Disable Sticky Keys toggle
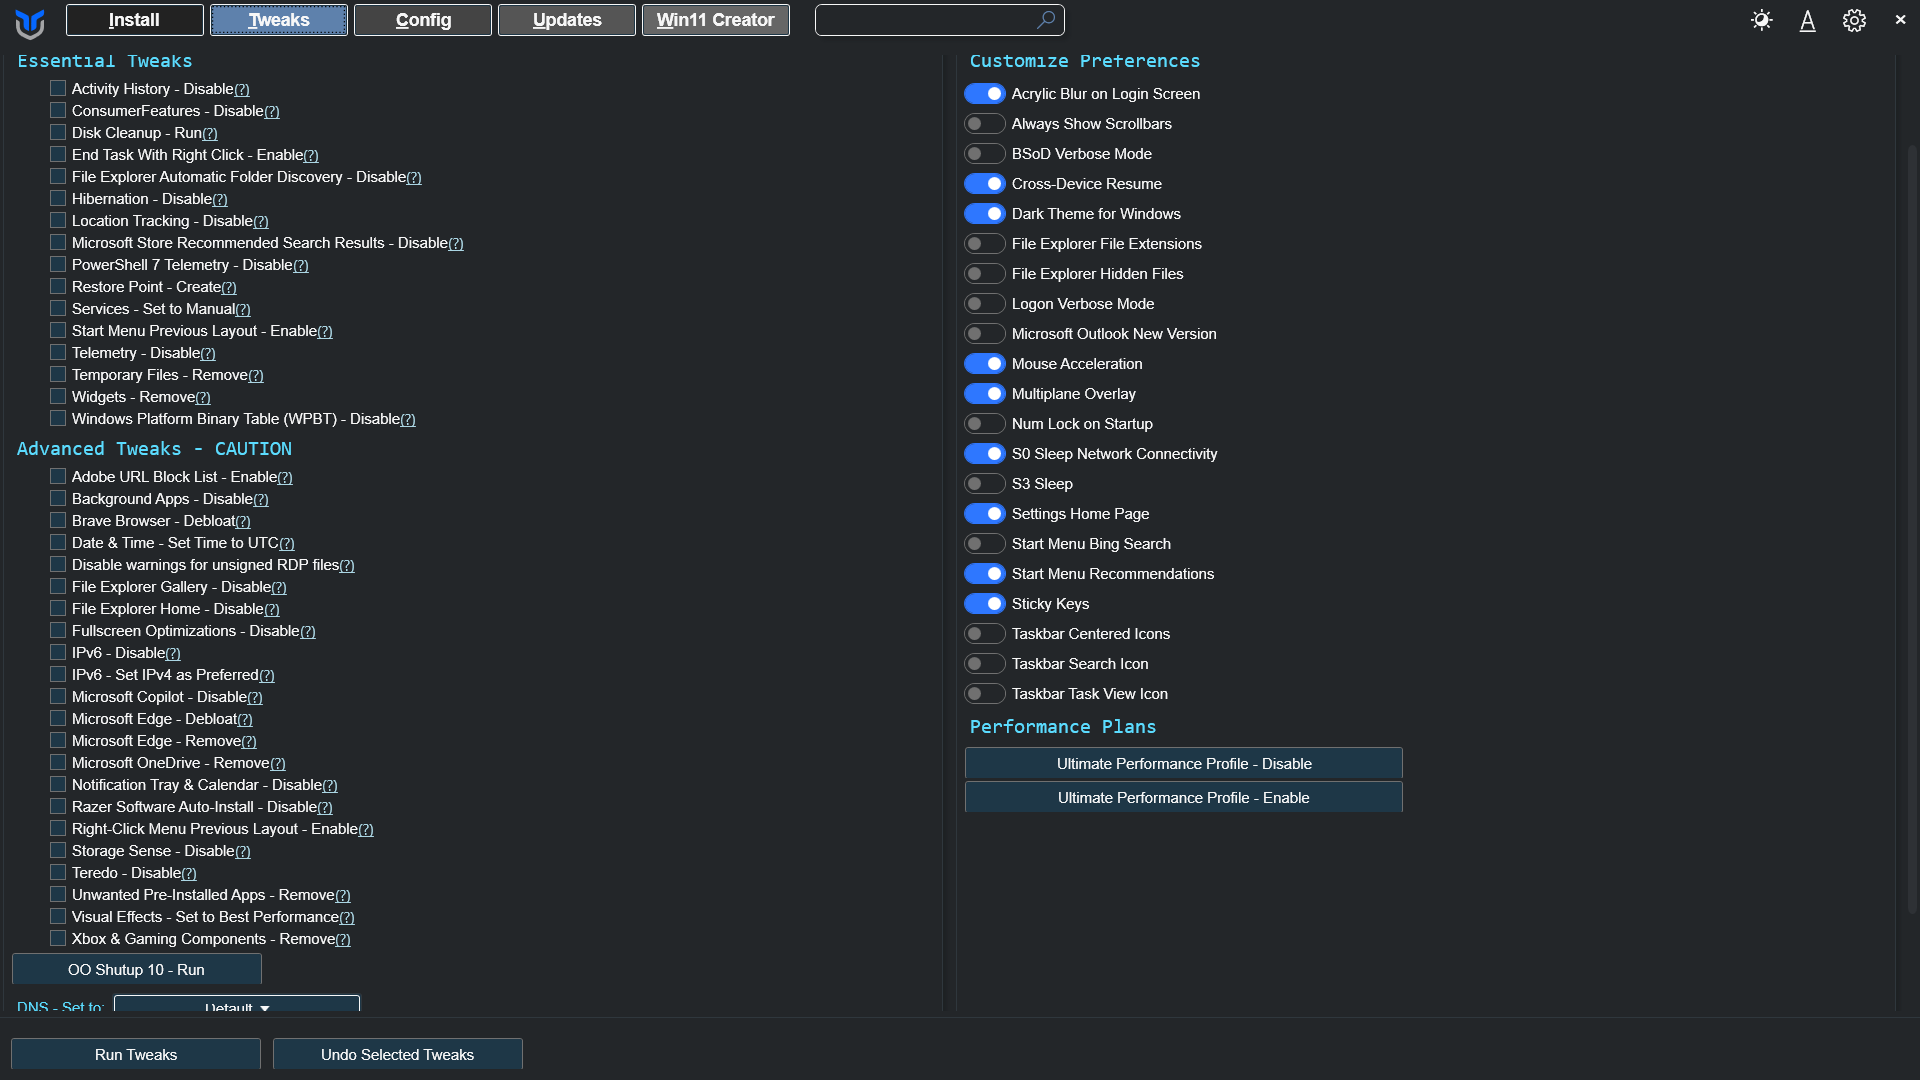 pyautogui.click(x=985, y=604)
